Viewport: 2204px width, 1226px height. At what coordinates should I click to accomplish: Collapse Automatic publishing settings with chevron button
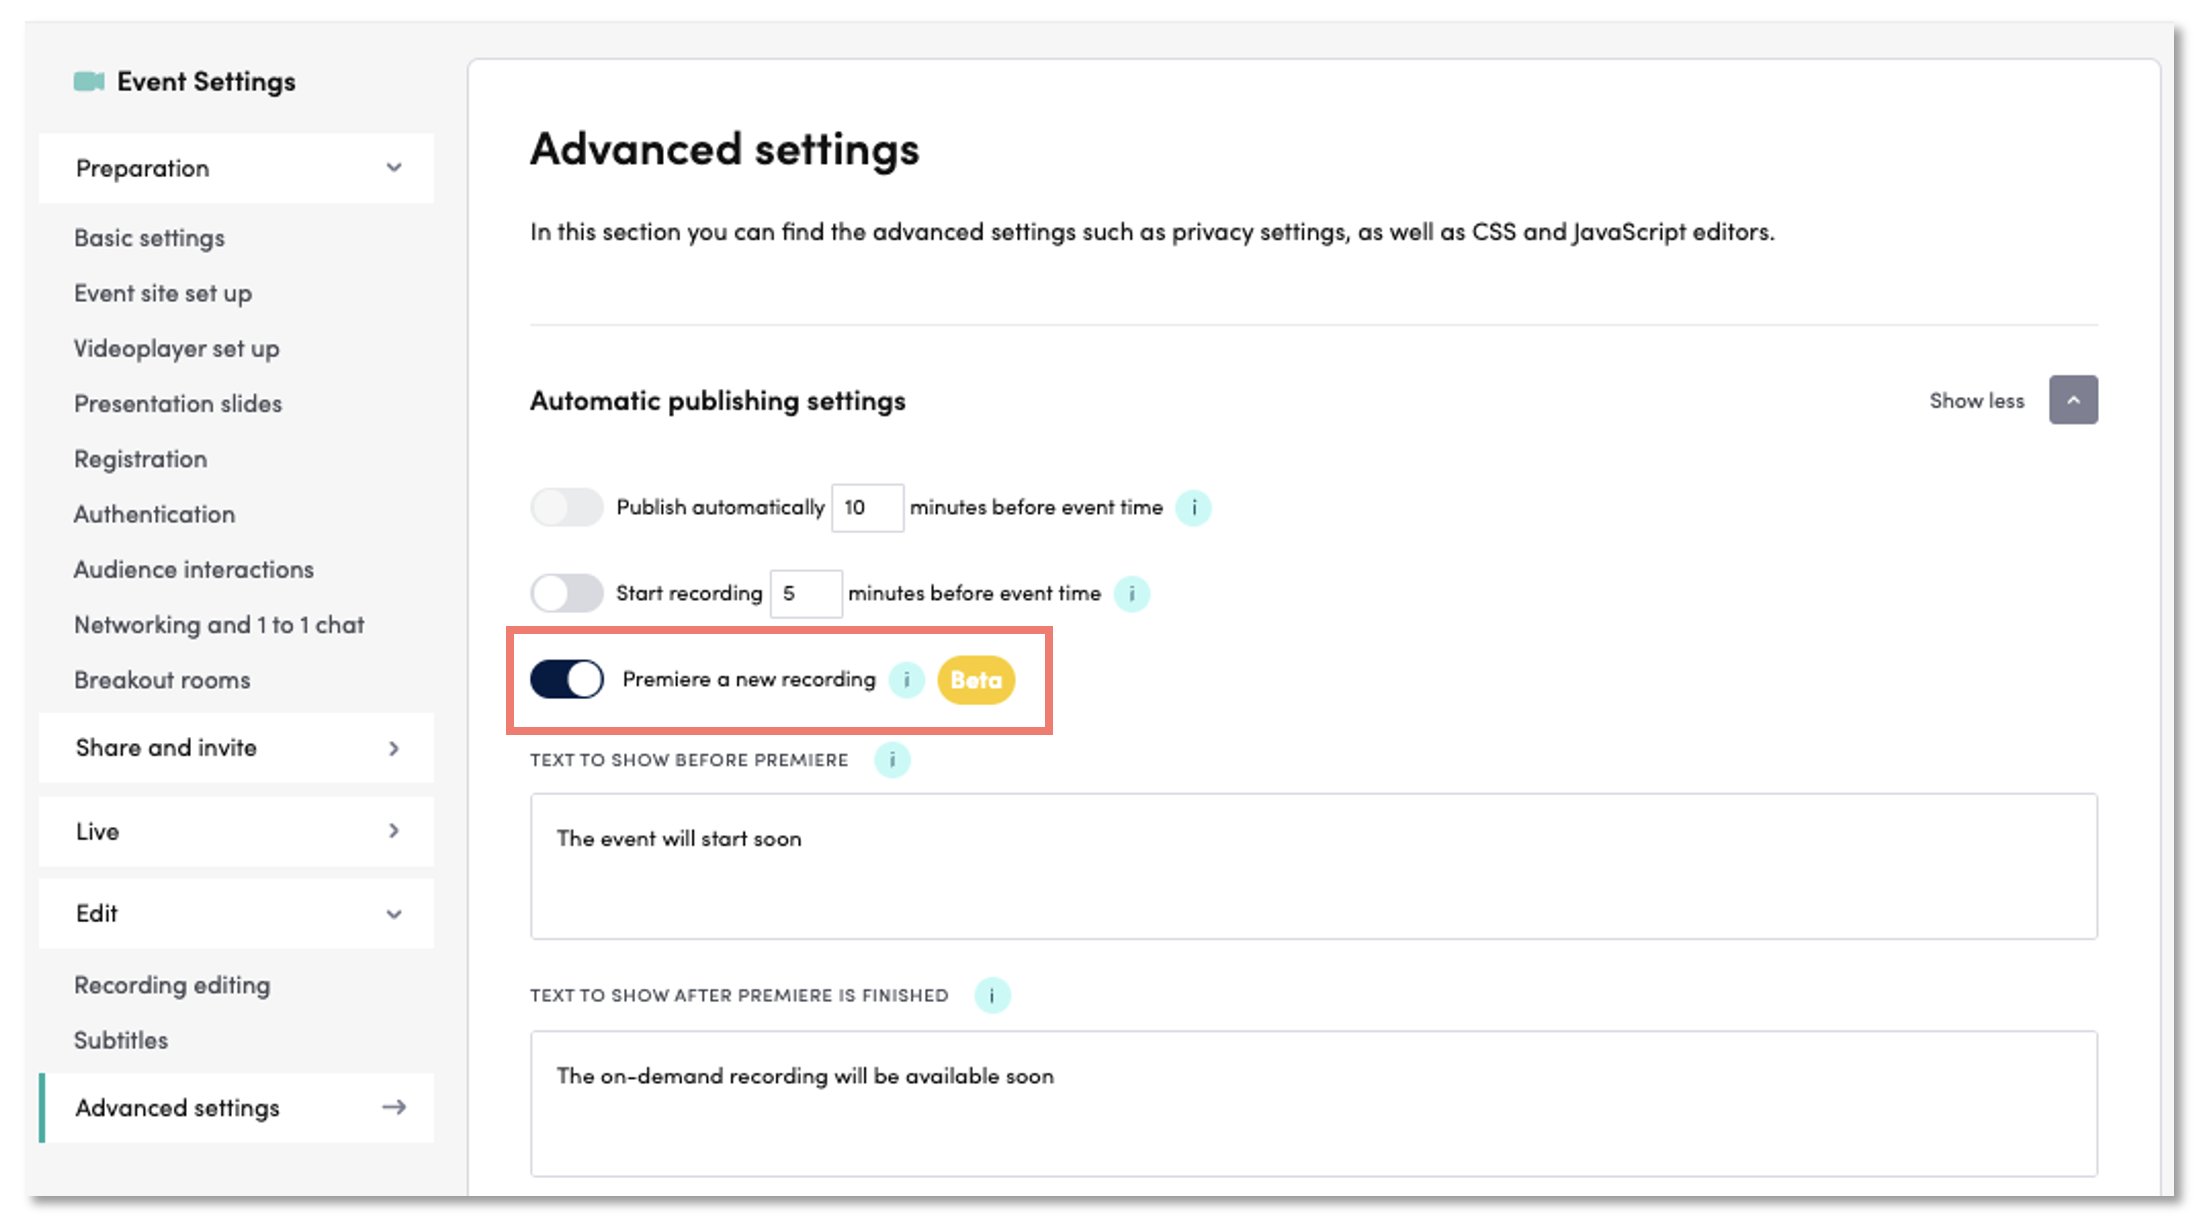[2073, 401]
